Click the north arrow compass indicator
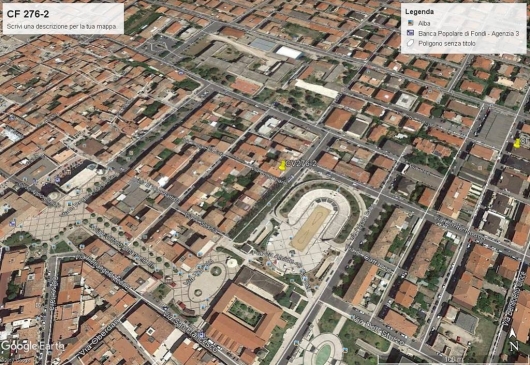The width and height of the screenshot is (530, 365). pos(513,339)
